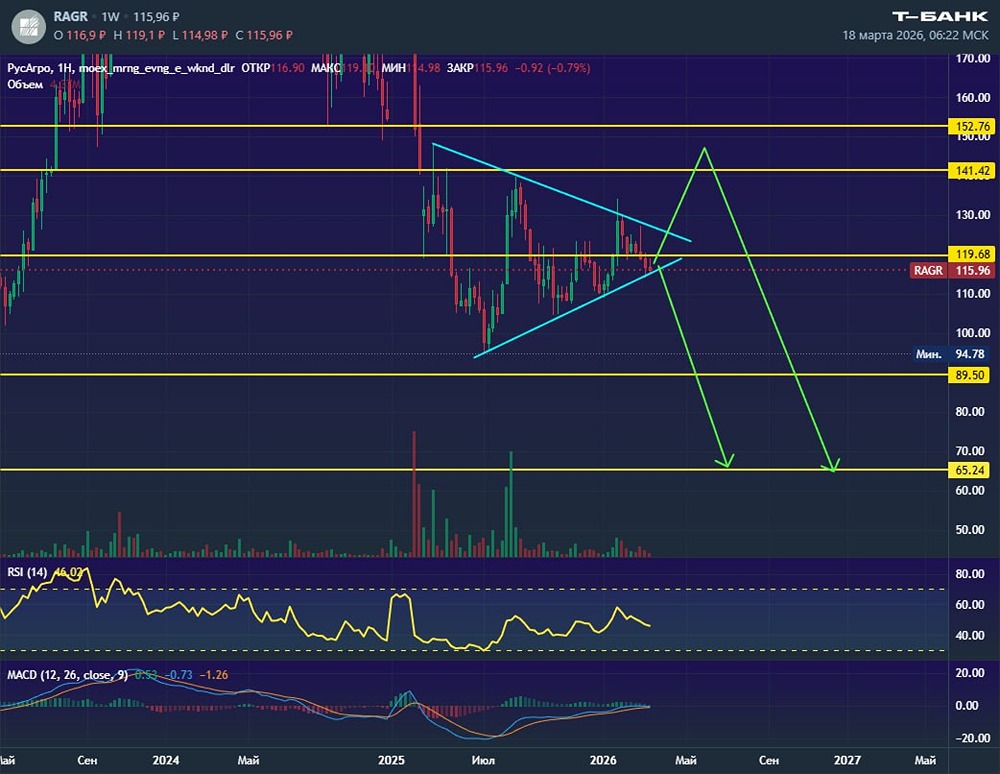Click the RSI (14) indicator label
The image size is (1000, 774).
point(27,572)
